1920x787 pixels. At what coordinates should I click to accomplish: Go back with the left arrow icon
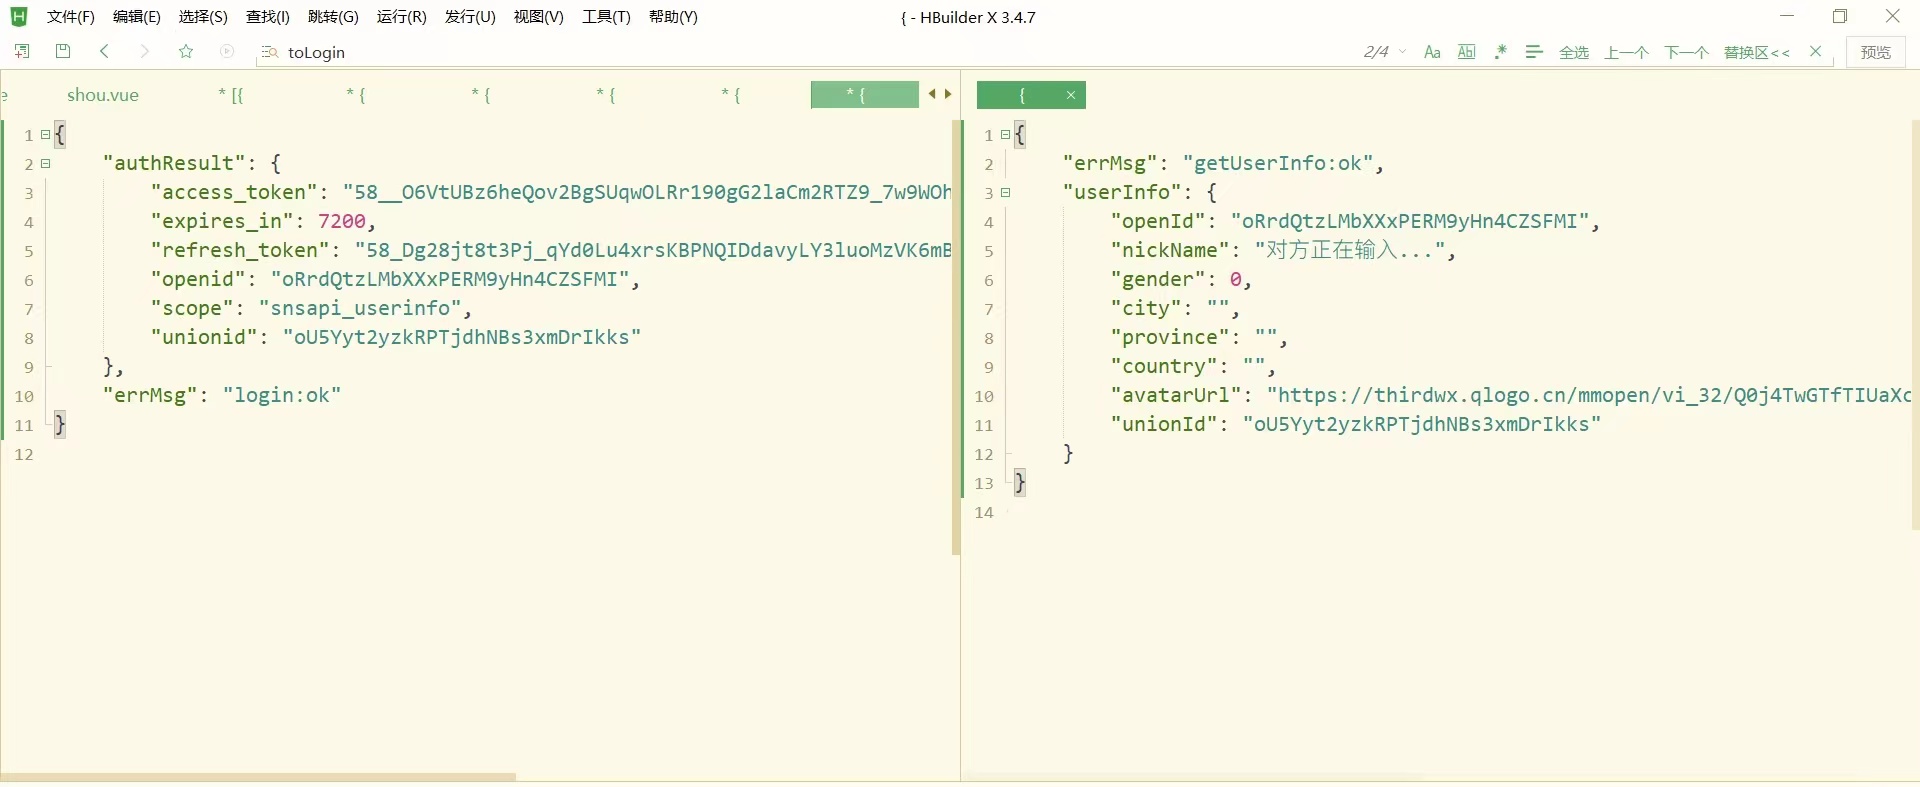click(105, 52)
